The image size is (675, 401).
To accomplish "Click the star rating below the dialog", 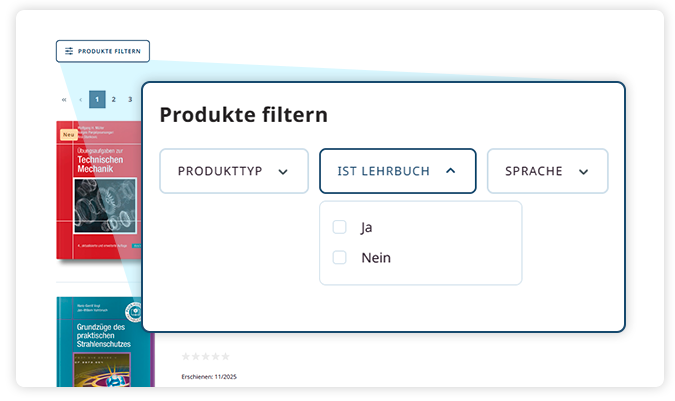I will click(205, 356).
